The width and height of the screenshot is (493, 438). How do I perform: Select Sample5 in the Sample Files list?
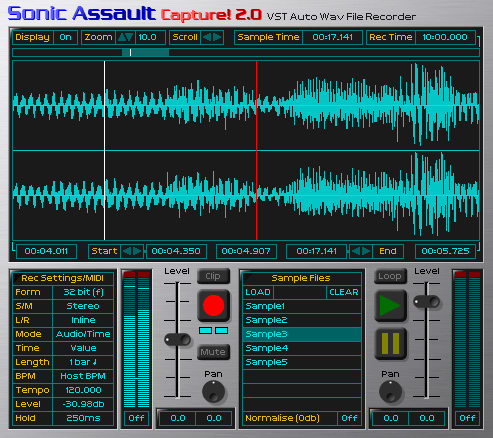(302, 362)
